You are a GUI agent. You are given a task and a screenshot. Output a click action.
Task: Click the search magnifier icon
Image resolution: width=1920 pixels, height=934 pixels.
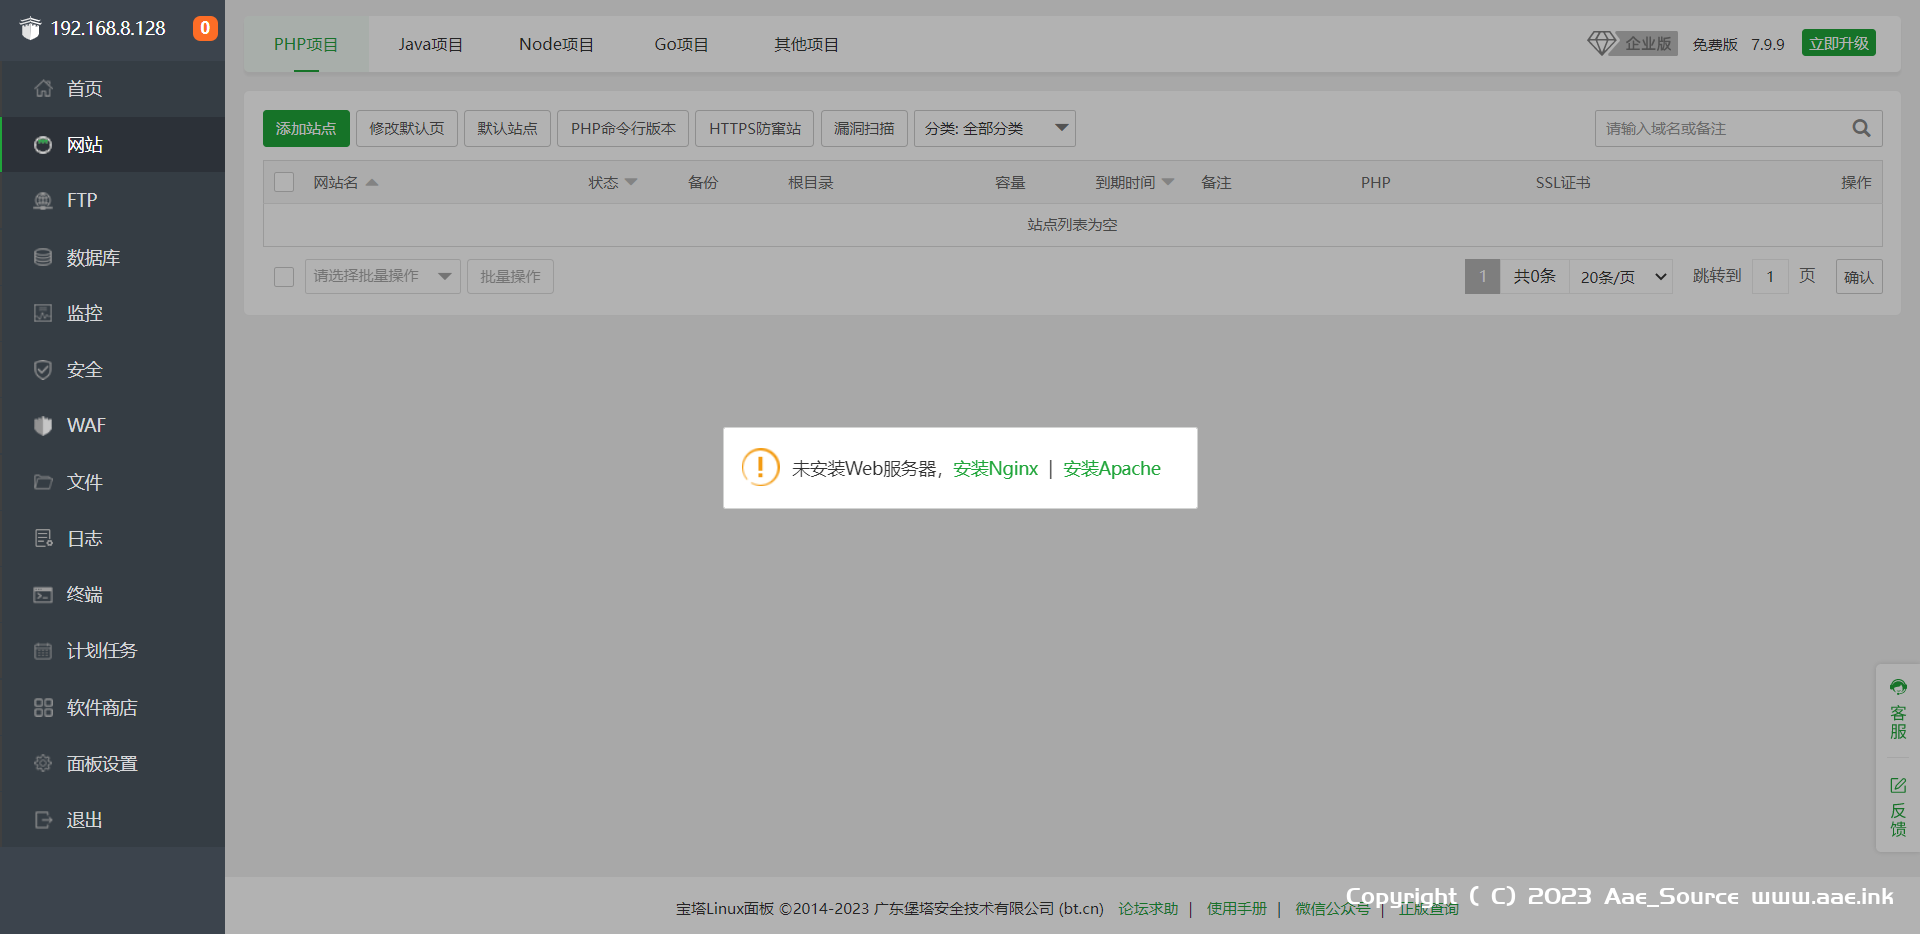(1861, 128)
